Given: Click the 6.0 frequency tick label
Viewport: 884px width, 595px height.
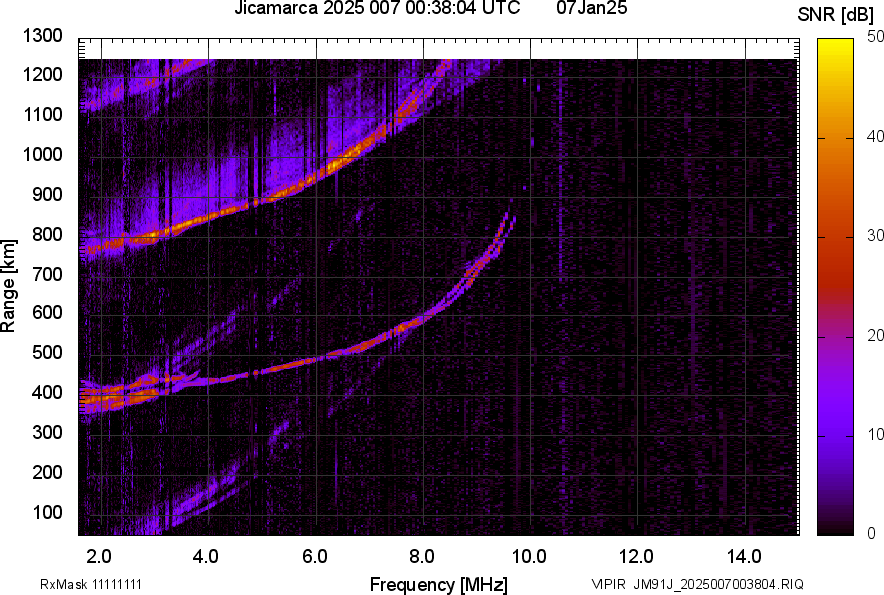Looking at the screenshot, I should (315, 557).
